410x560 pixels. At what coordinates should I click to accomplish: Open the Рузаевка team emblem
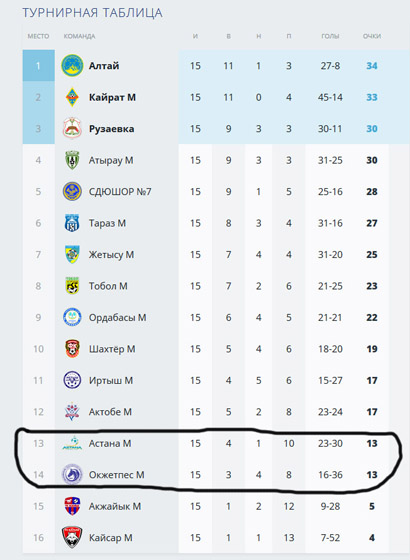pyautogui.click(x=72, y=128)
